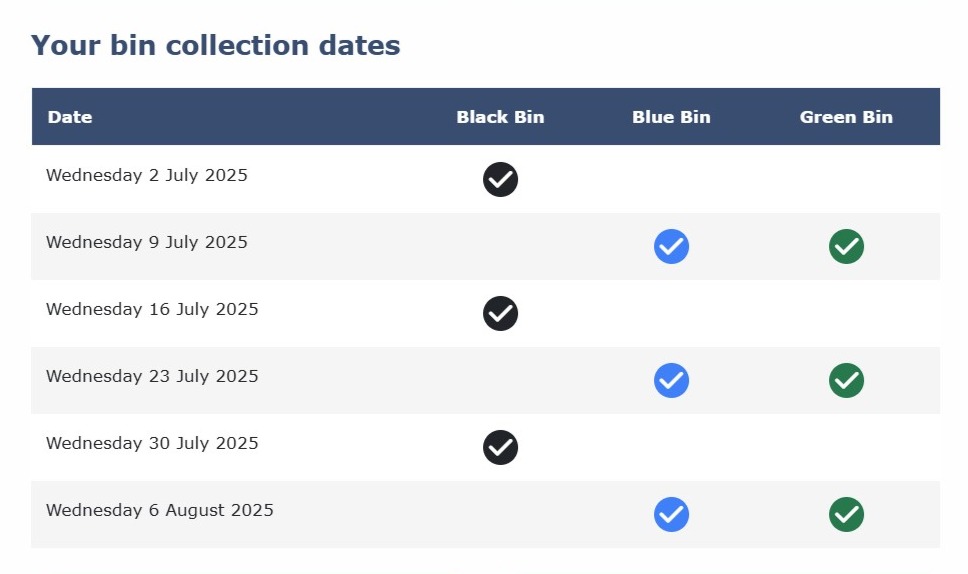Image resolution: width=968 pixels, height=574 pixels.
Task: Select the Wednesday 30 July 2025 date
Action: click(x=152, y=444)
